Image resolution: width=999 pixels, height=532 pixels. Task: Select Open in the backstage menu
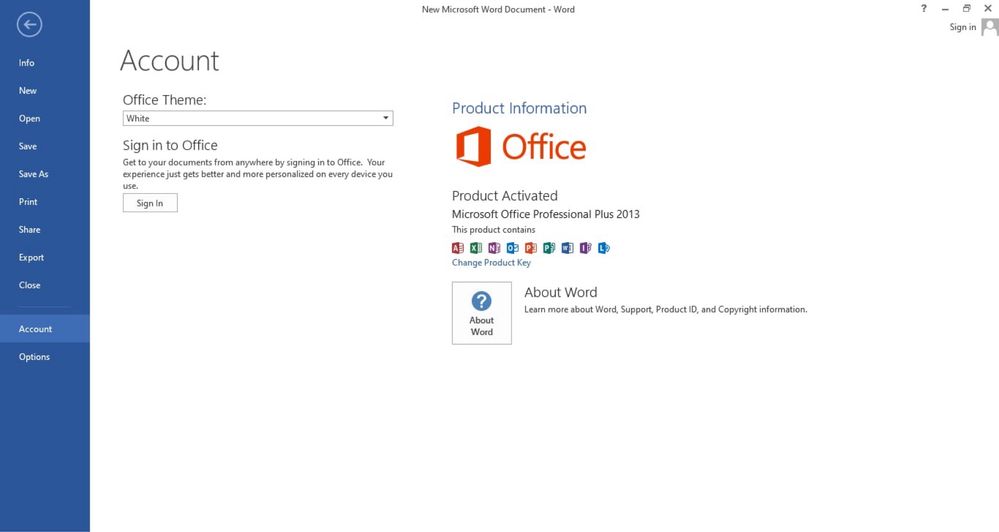pyautogui.click(x=45, y=119)
